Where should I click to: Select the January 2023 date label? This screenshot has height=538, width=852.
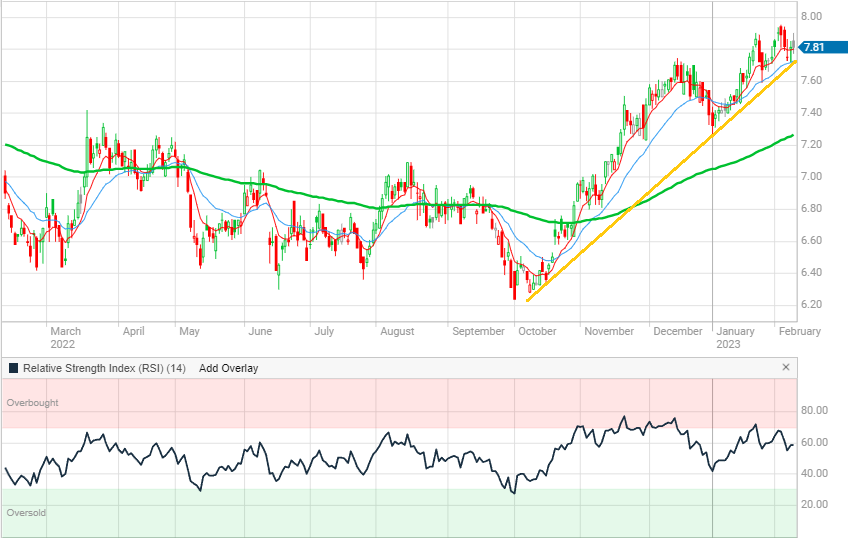pyautogui.click(x=736, y=337)
